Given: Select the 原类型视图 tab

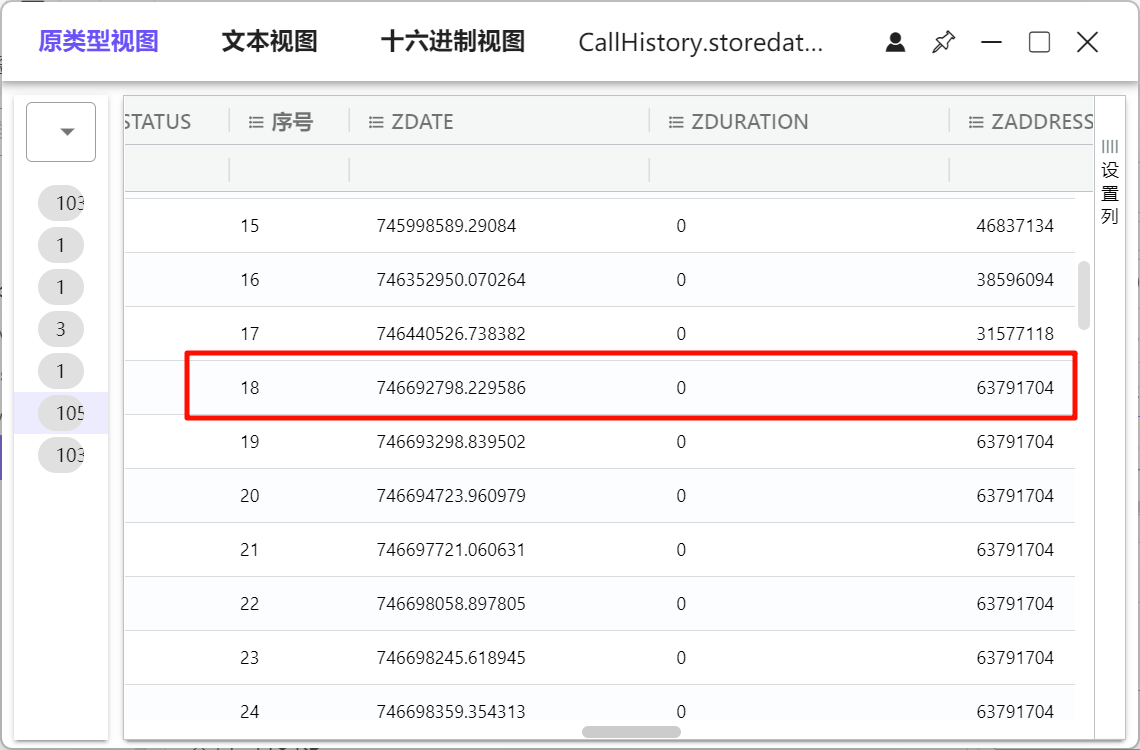Looking at the screenshot, I should (98, 42).
